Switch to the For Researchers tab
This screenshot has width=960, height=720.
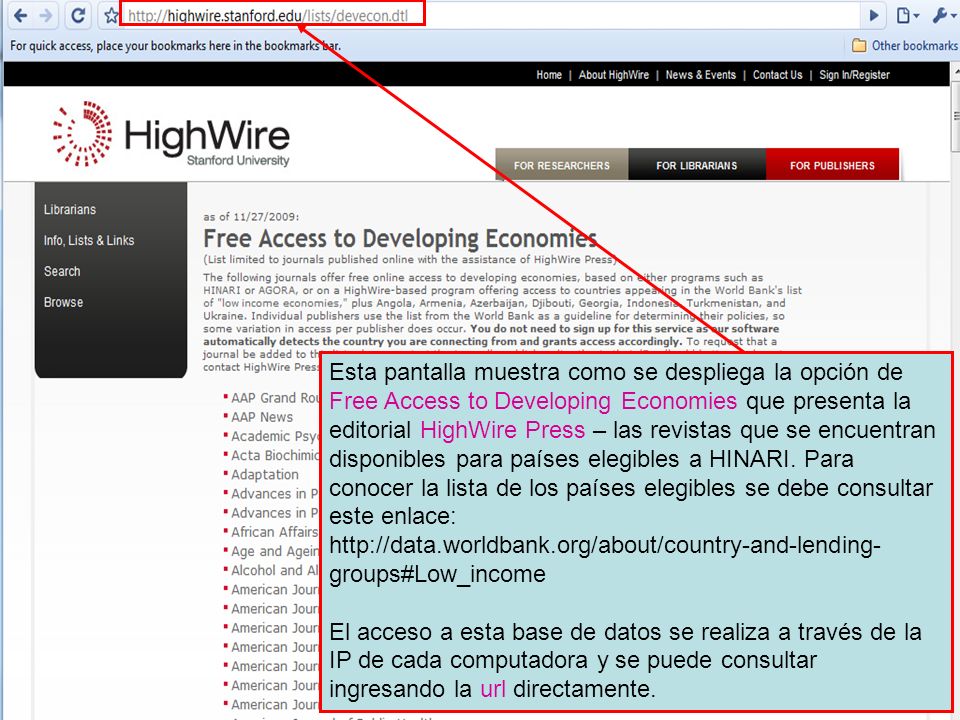point(561,165)
